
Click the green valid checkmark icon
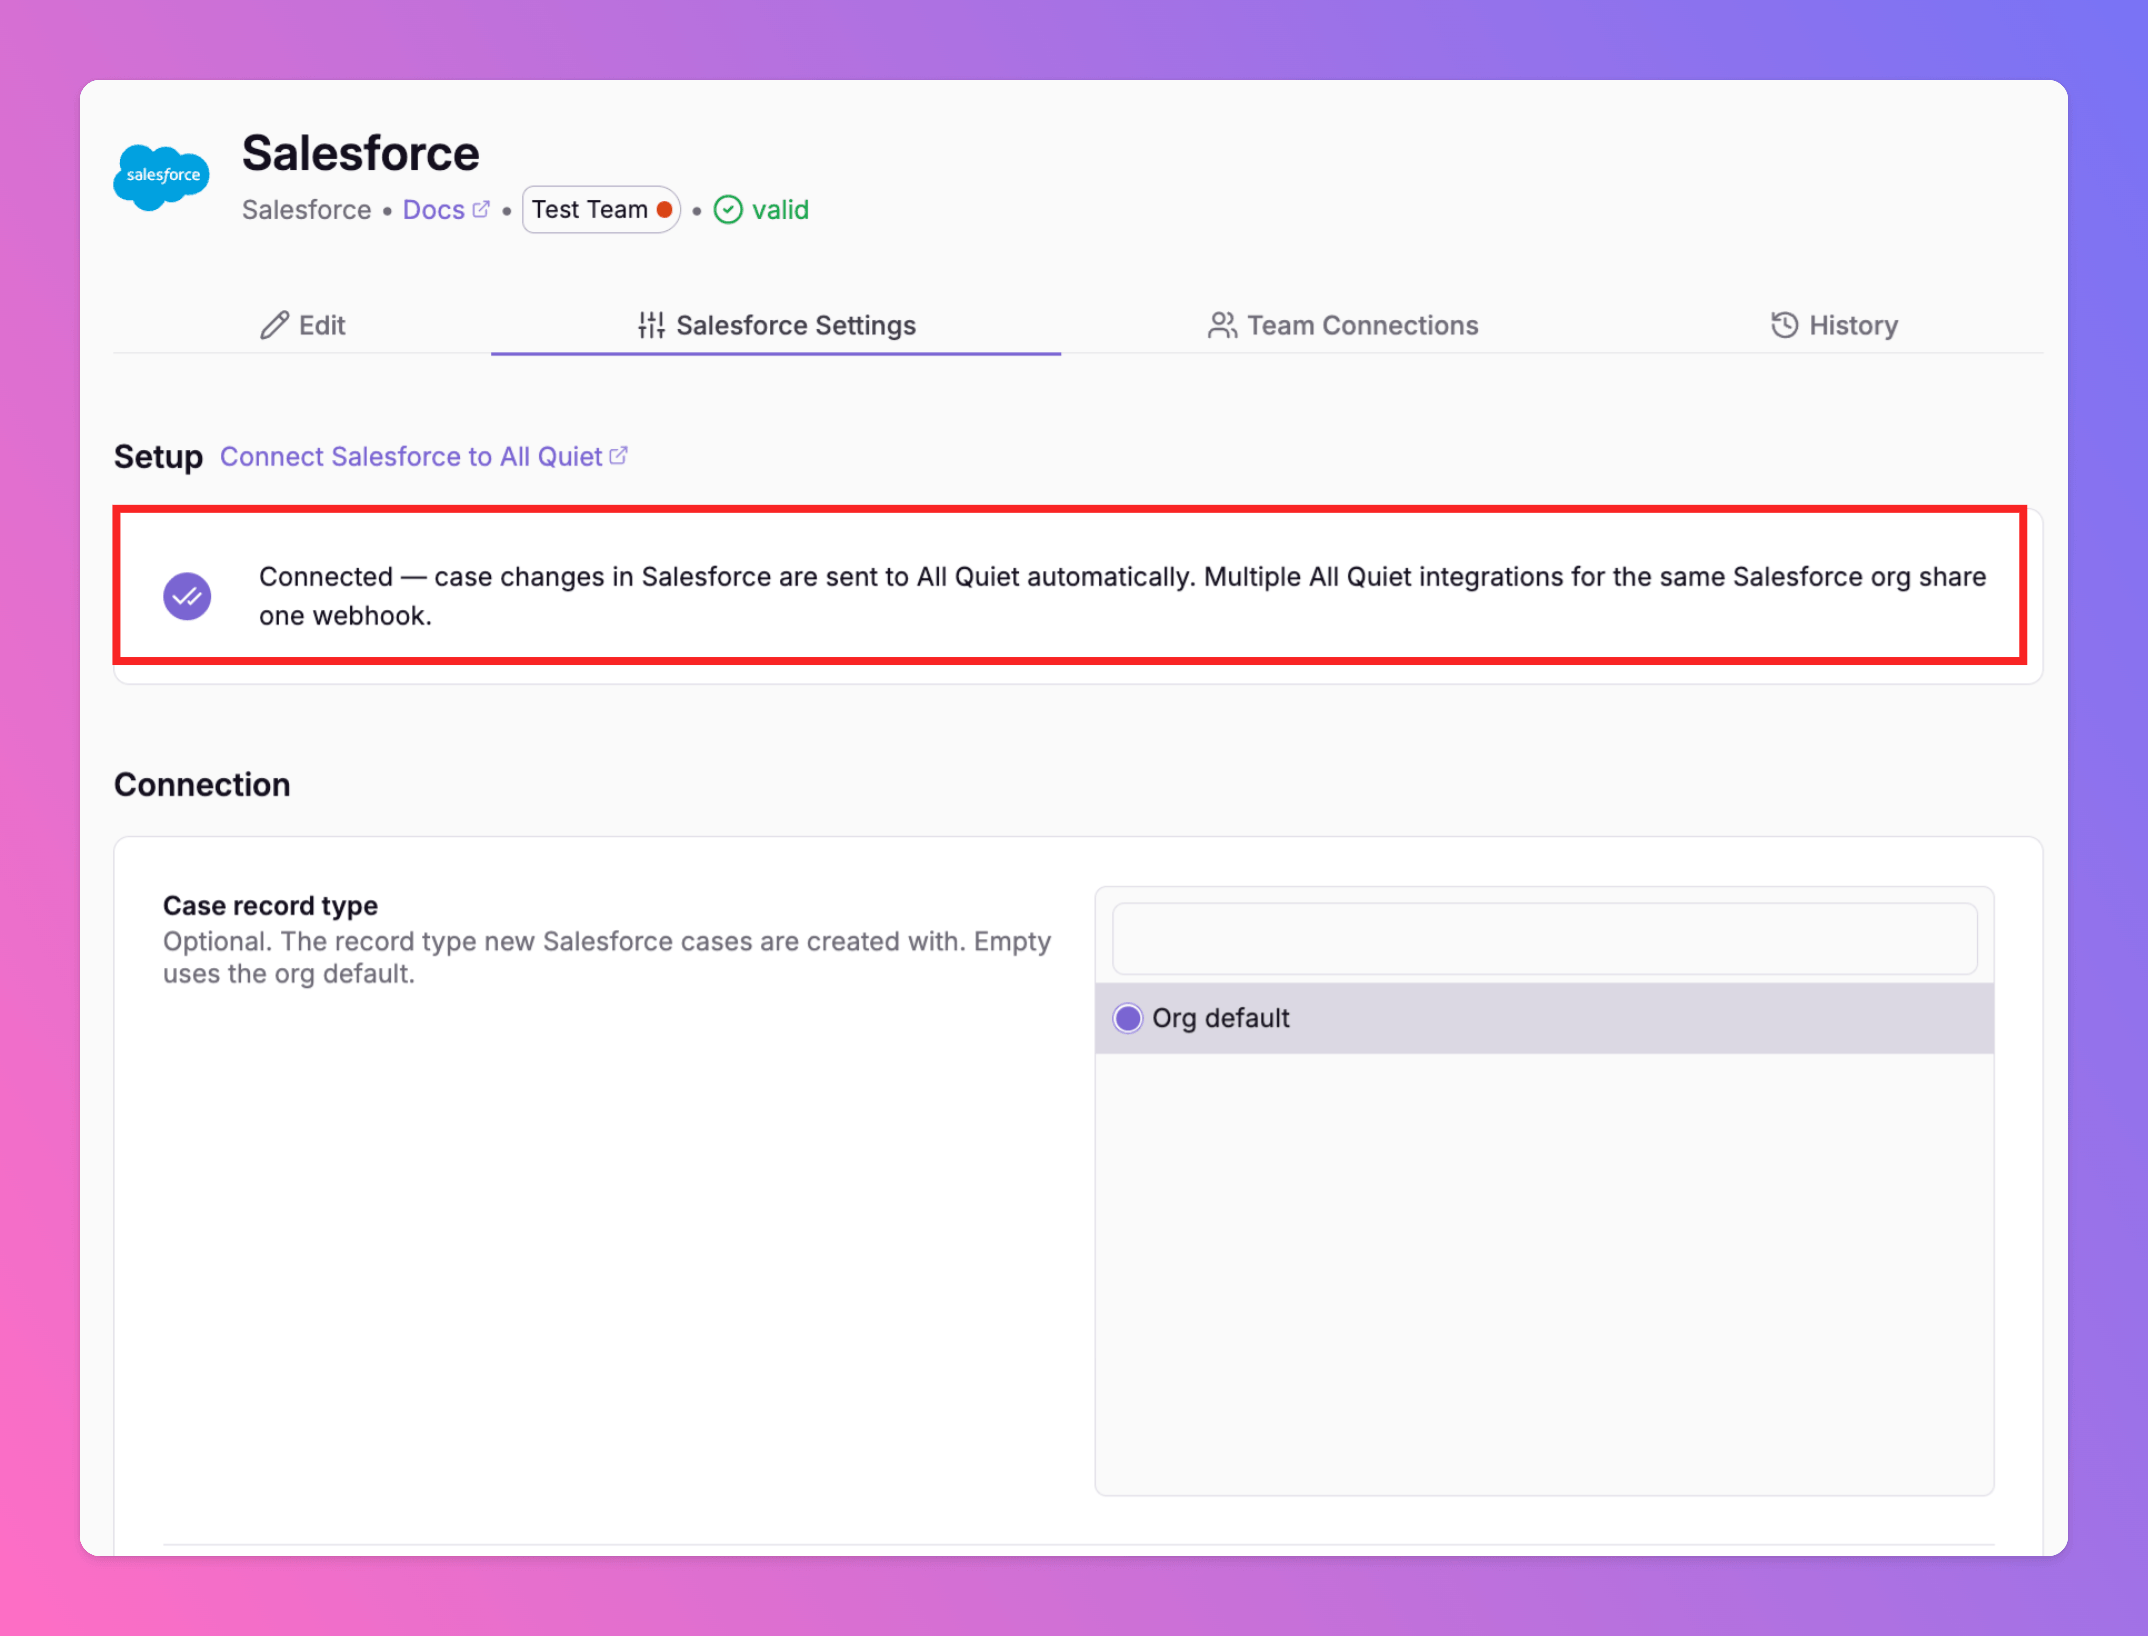[728, 210]
